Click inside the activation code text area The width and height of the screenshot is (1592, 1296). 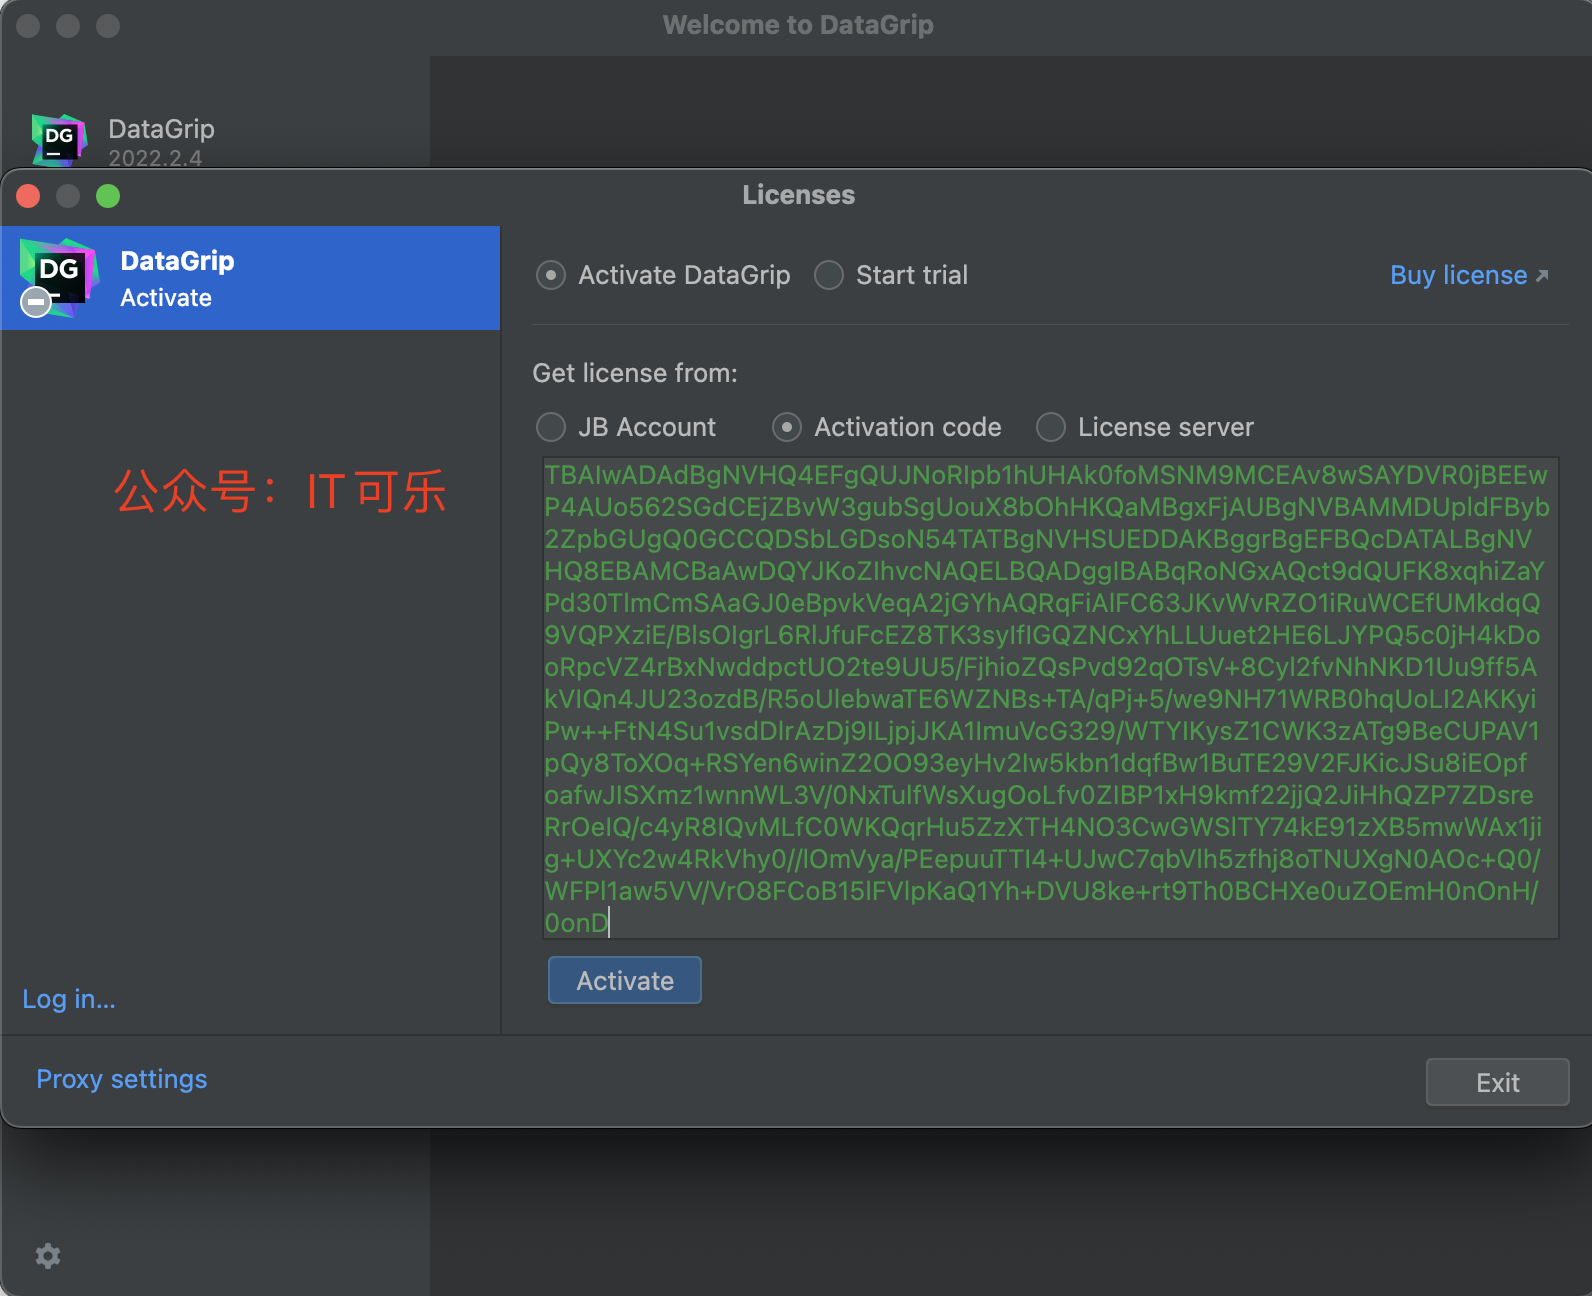[1050, 698]
